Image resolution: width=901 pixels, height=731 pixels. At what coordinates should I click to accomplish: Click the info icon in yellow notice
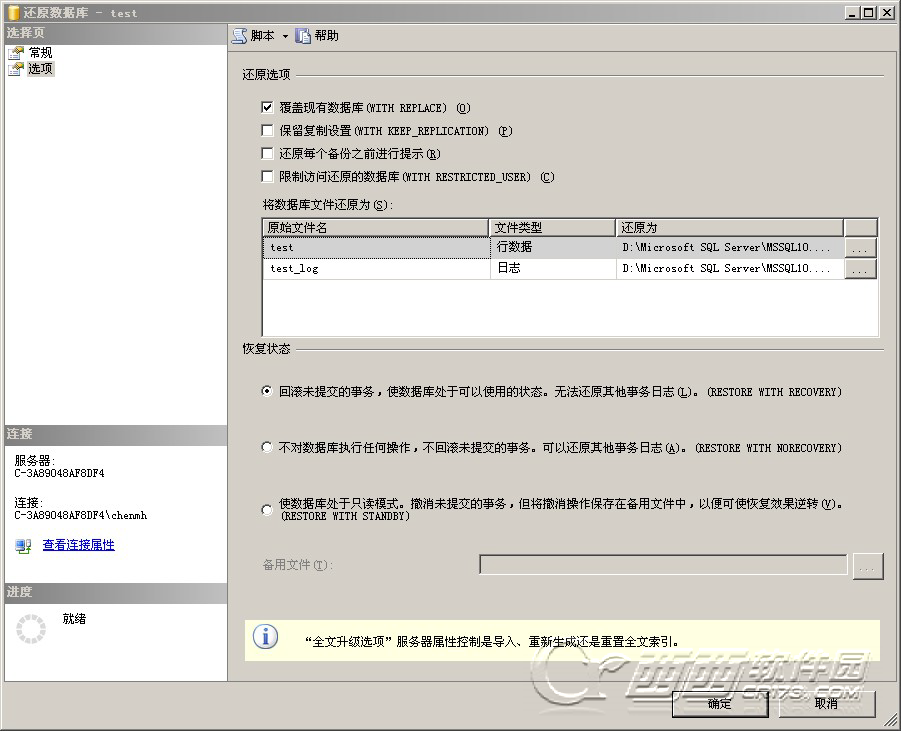tap(265, 637)
